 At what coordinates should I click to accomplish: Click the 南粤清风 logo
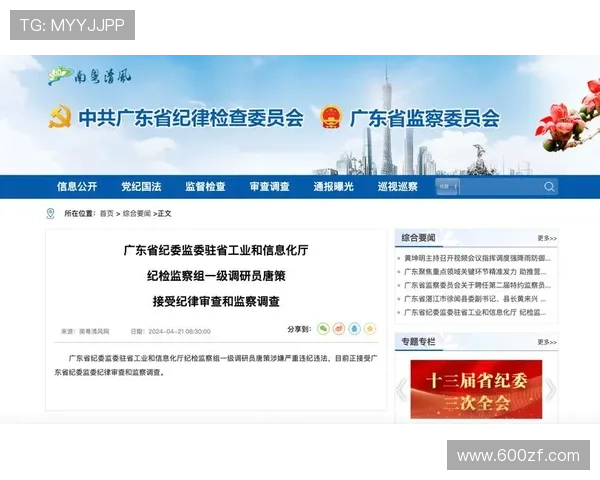tap(90, 76)
